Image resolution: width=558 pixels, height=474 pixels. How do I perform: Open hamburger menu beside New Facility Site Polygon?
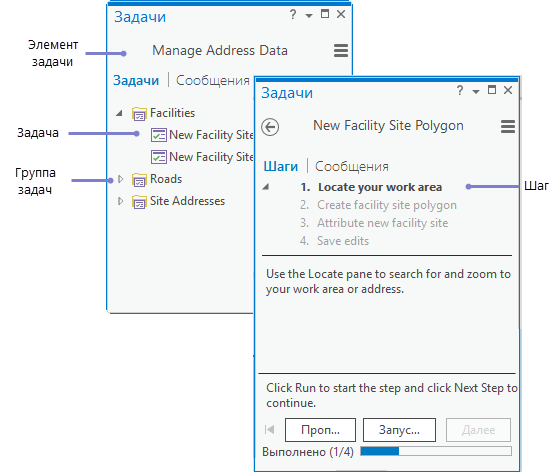pyautogui.click(x=508, y=126)
